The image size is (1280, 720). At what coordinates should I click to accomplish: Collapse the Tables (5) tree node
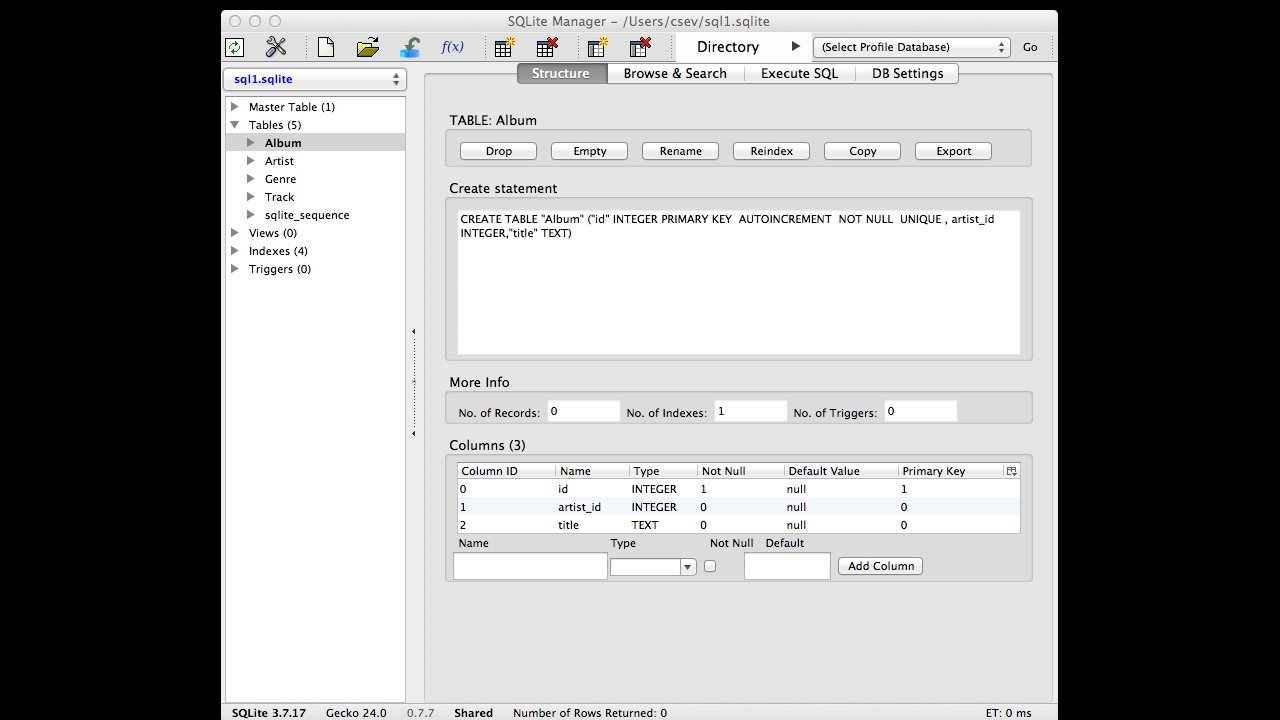(235, 125)
